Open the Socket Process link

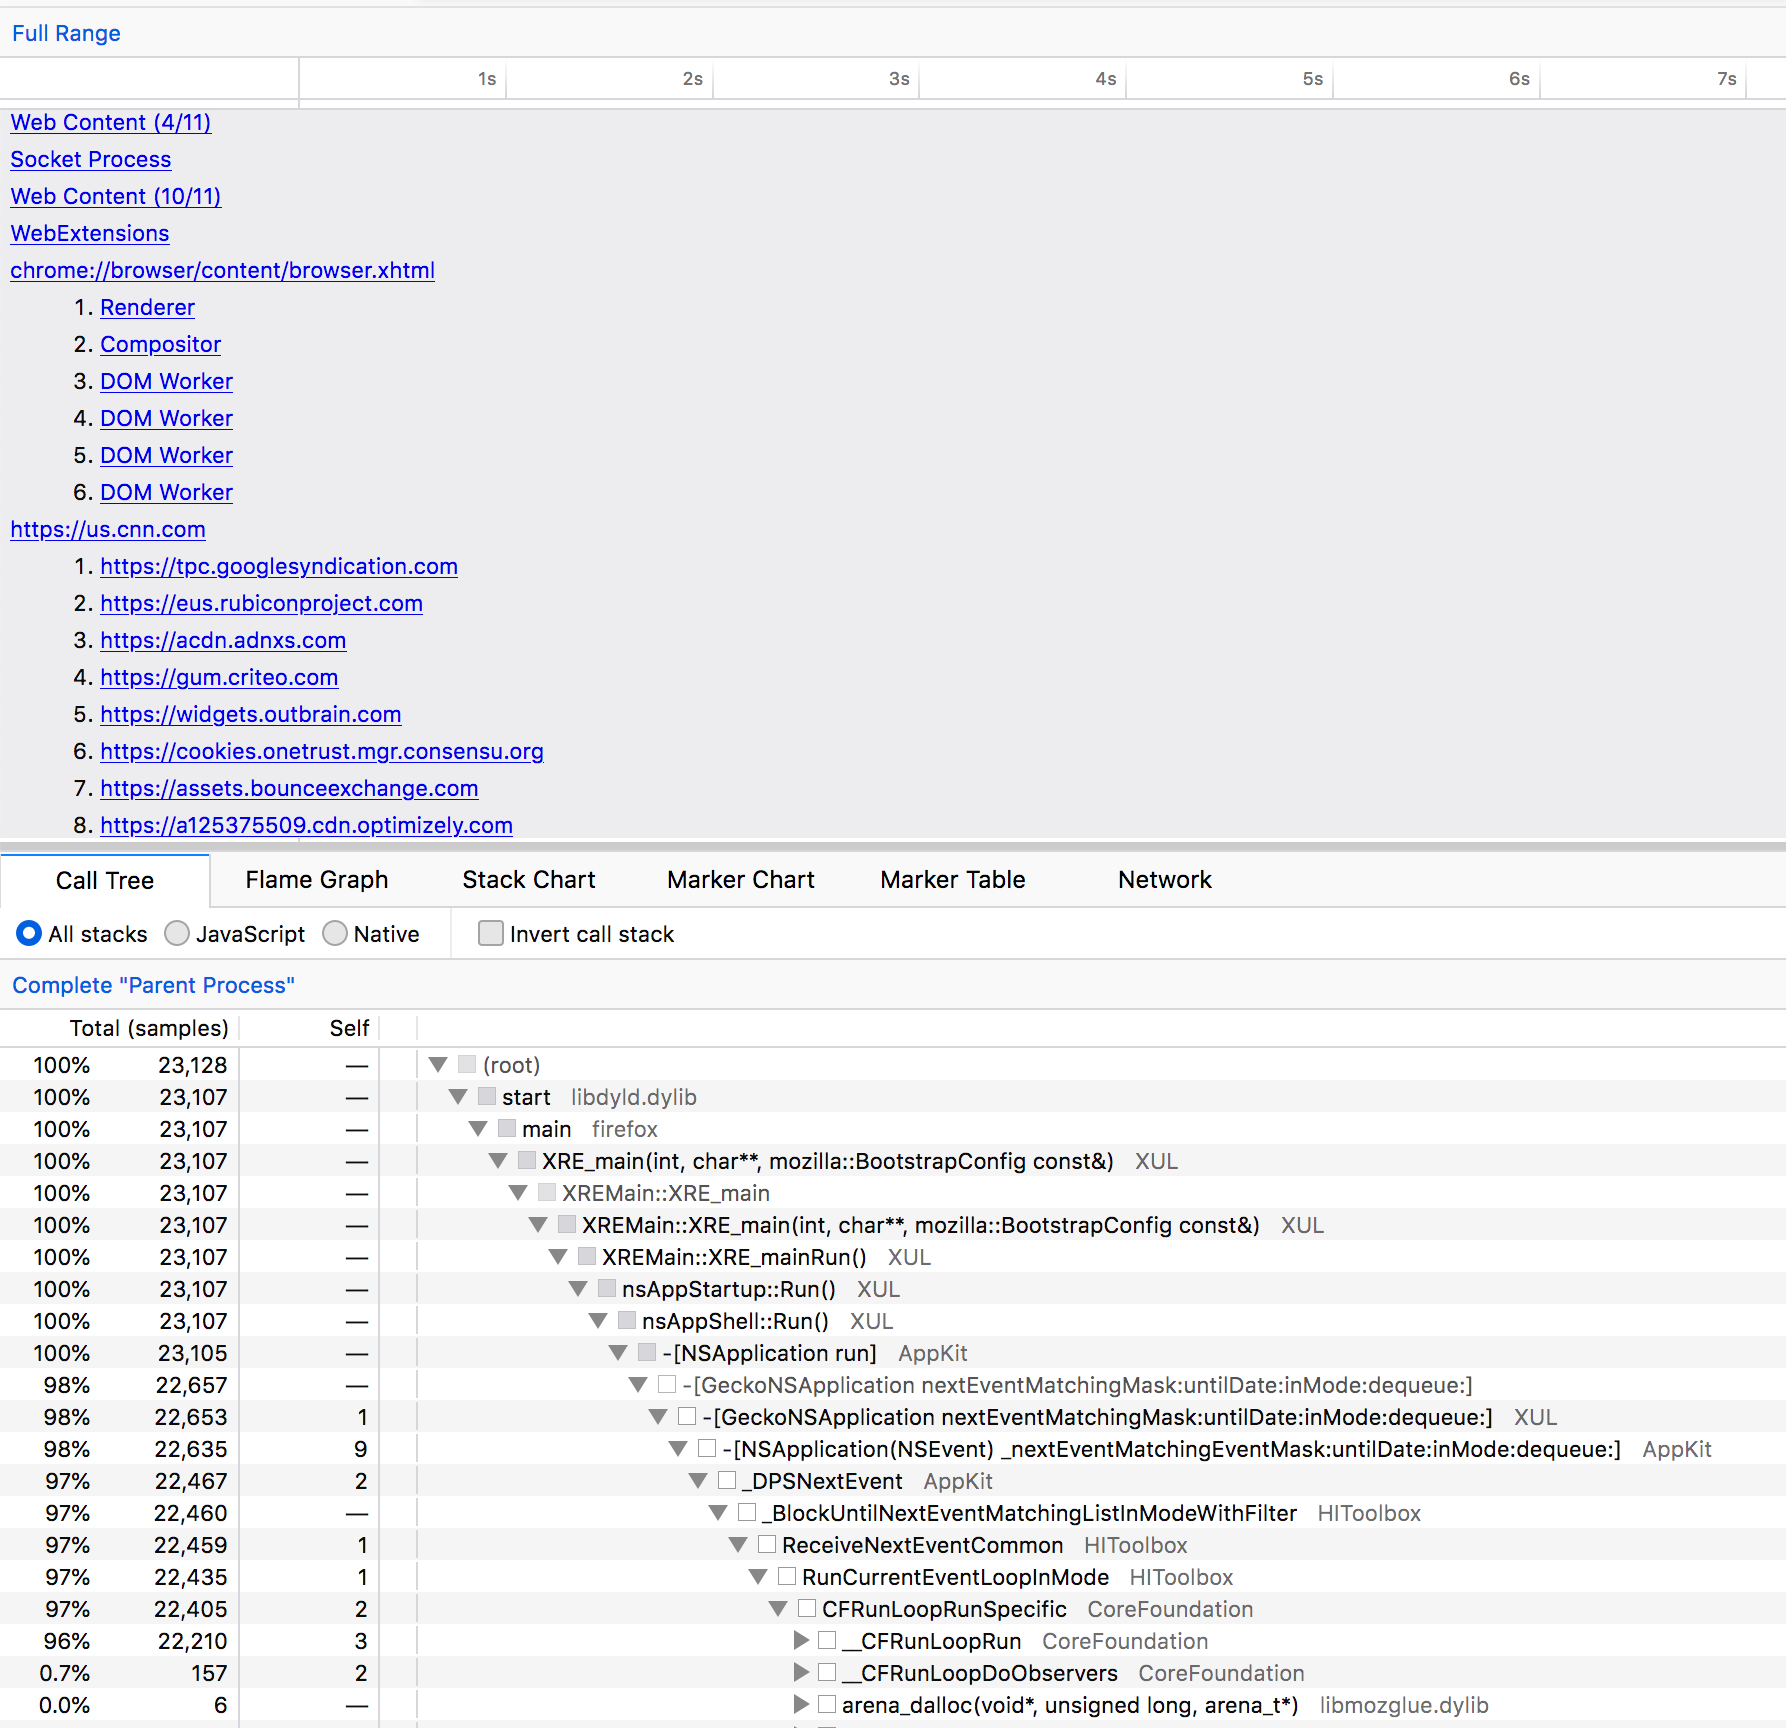pyautogui.click(x=91, y=159)
